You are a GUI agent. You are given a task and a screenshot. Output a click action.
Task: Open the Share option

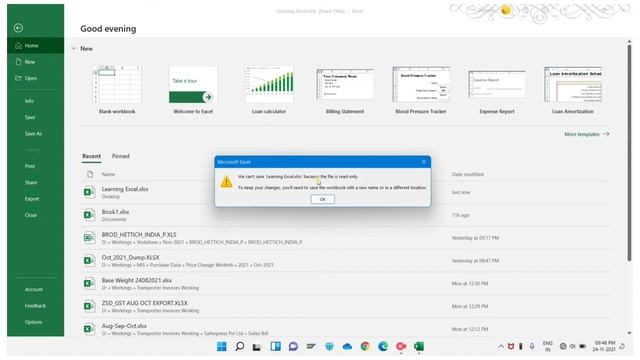(31, 182)
